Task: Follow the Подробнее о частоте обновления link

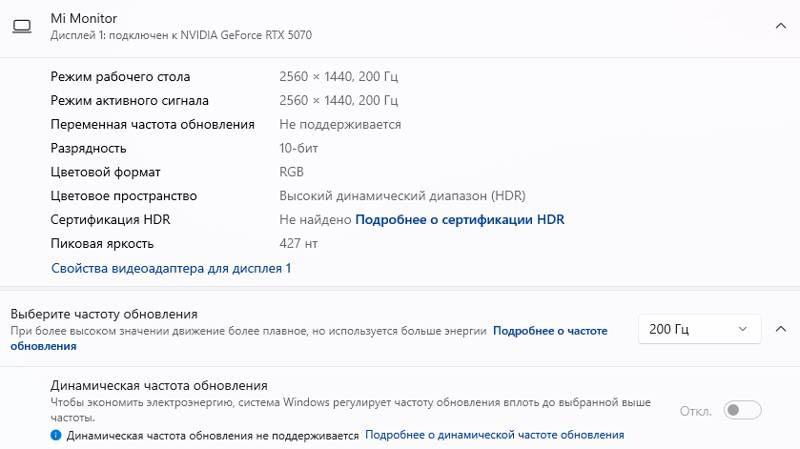Action: [x=550, y=331]
